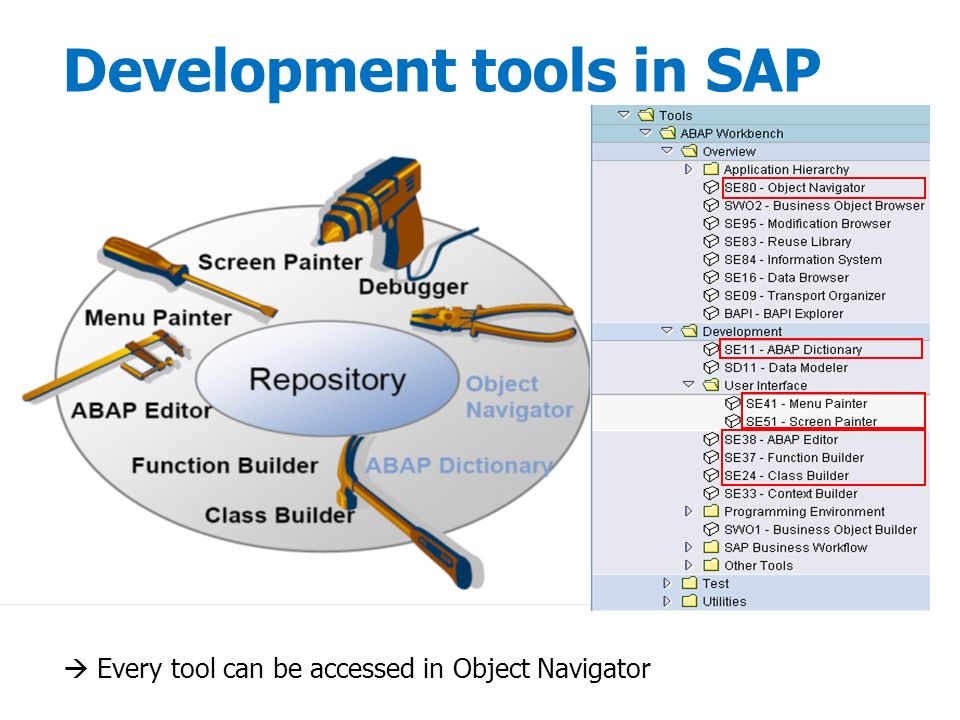Click the Programming Environment folder icon
Screen dimensions: 960x720
[711, 511]
